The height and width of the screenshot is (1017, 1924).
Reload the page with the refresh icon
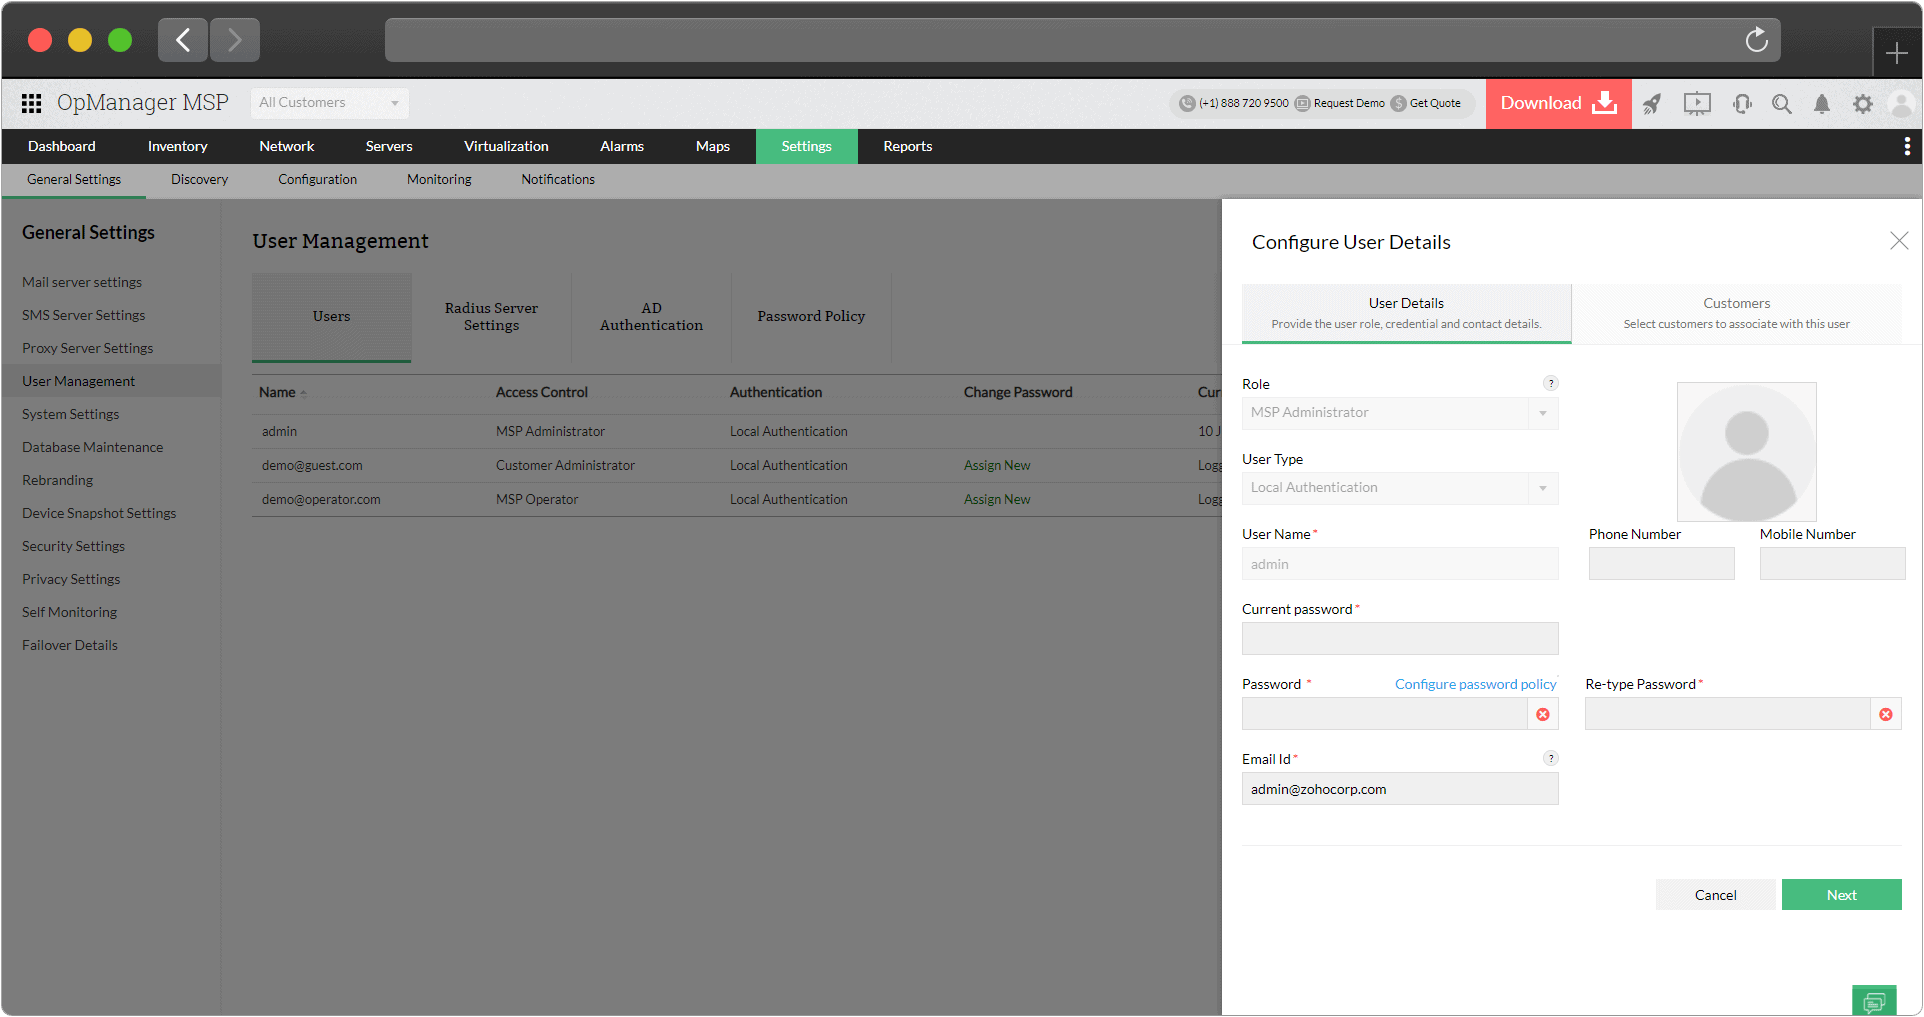coord(1757,40)
